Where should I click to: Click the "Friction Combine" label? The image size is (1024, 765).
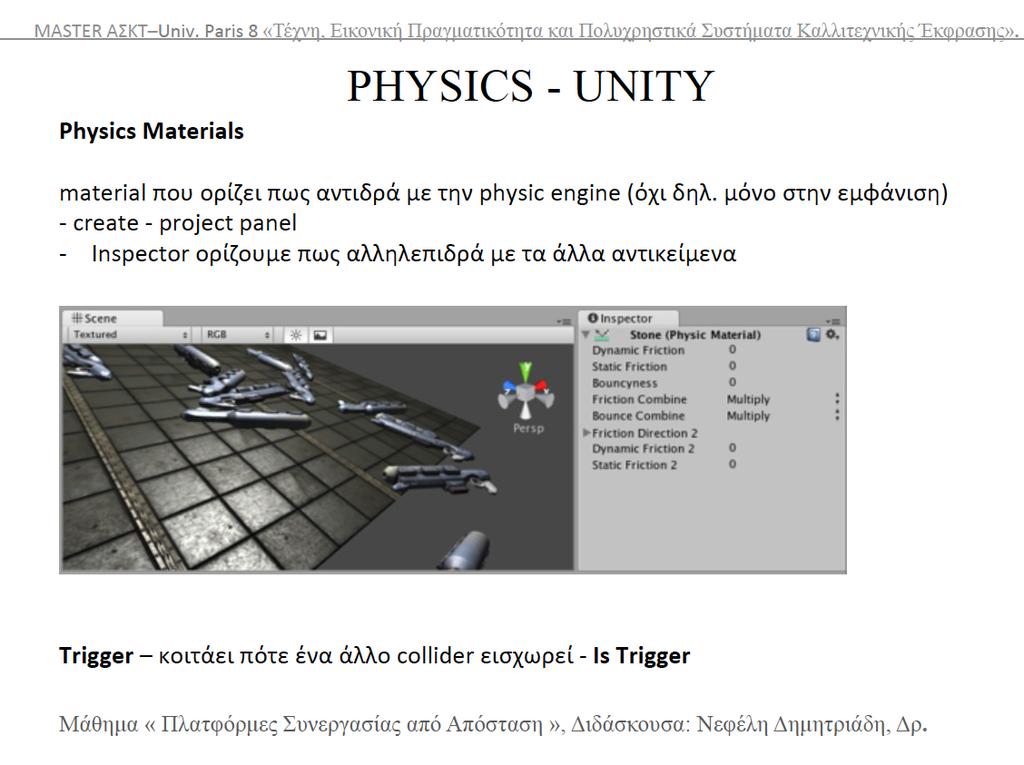[x=639, y=399]
